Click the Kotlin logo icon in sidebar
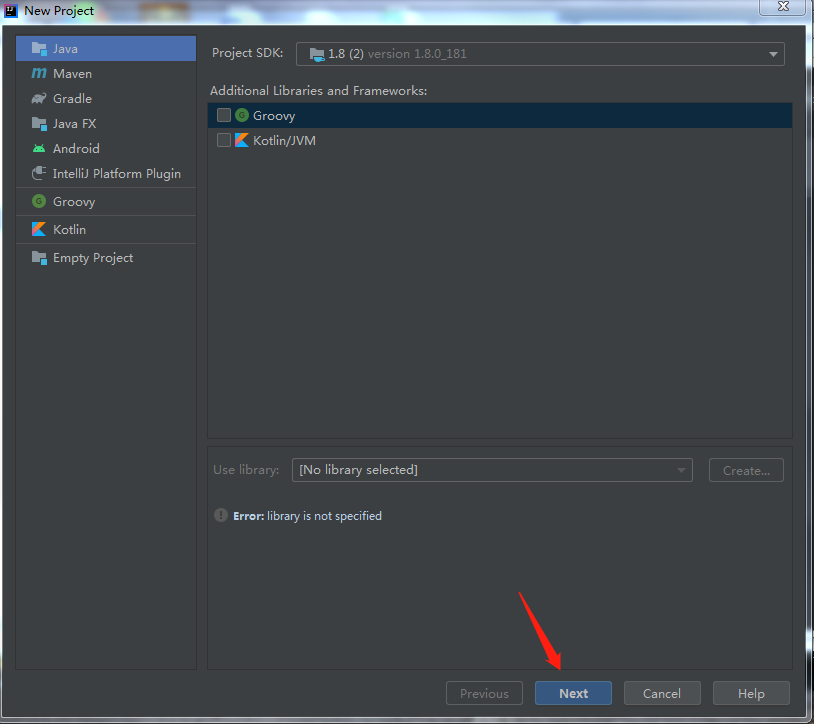This screenshot has width=814, height=724. (39, 229)
